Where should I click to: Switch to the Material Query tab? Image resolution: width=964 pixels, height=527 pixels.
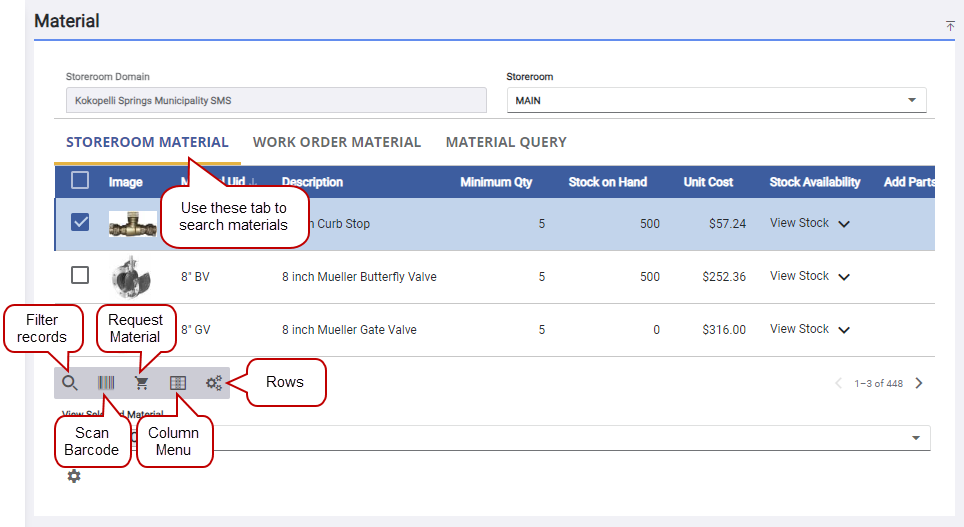[x=506, y=142]
